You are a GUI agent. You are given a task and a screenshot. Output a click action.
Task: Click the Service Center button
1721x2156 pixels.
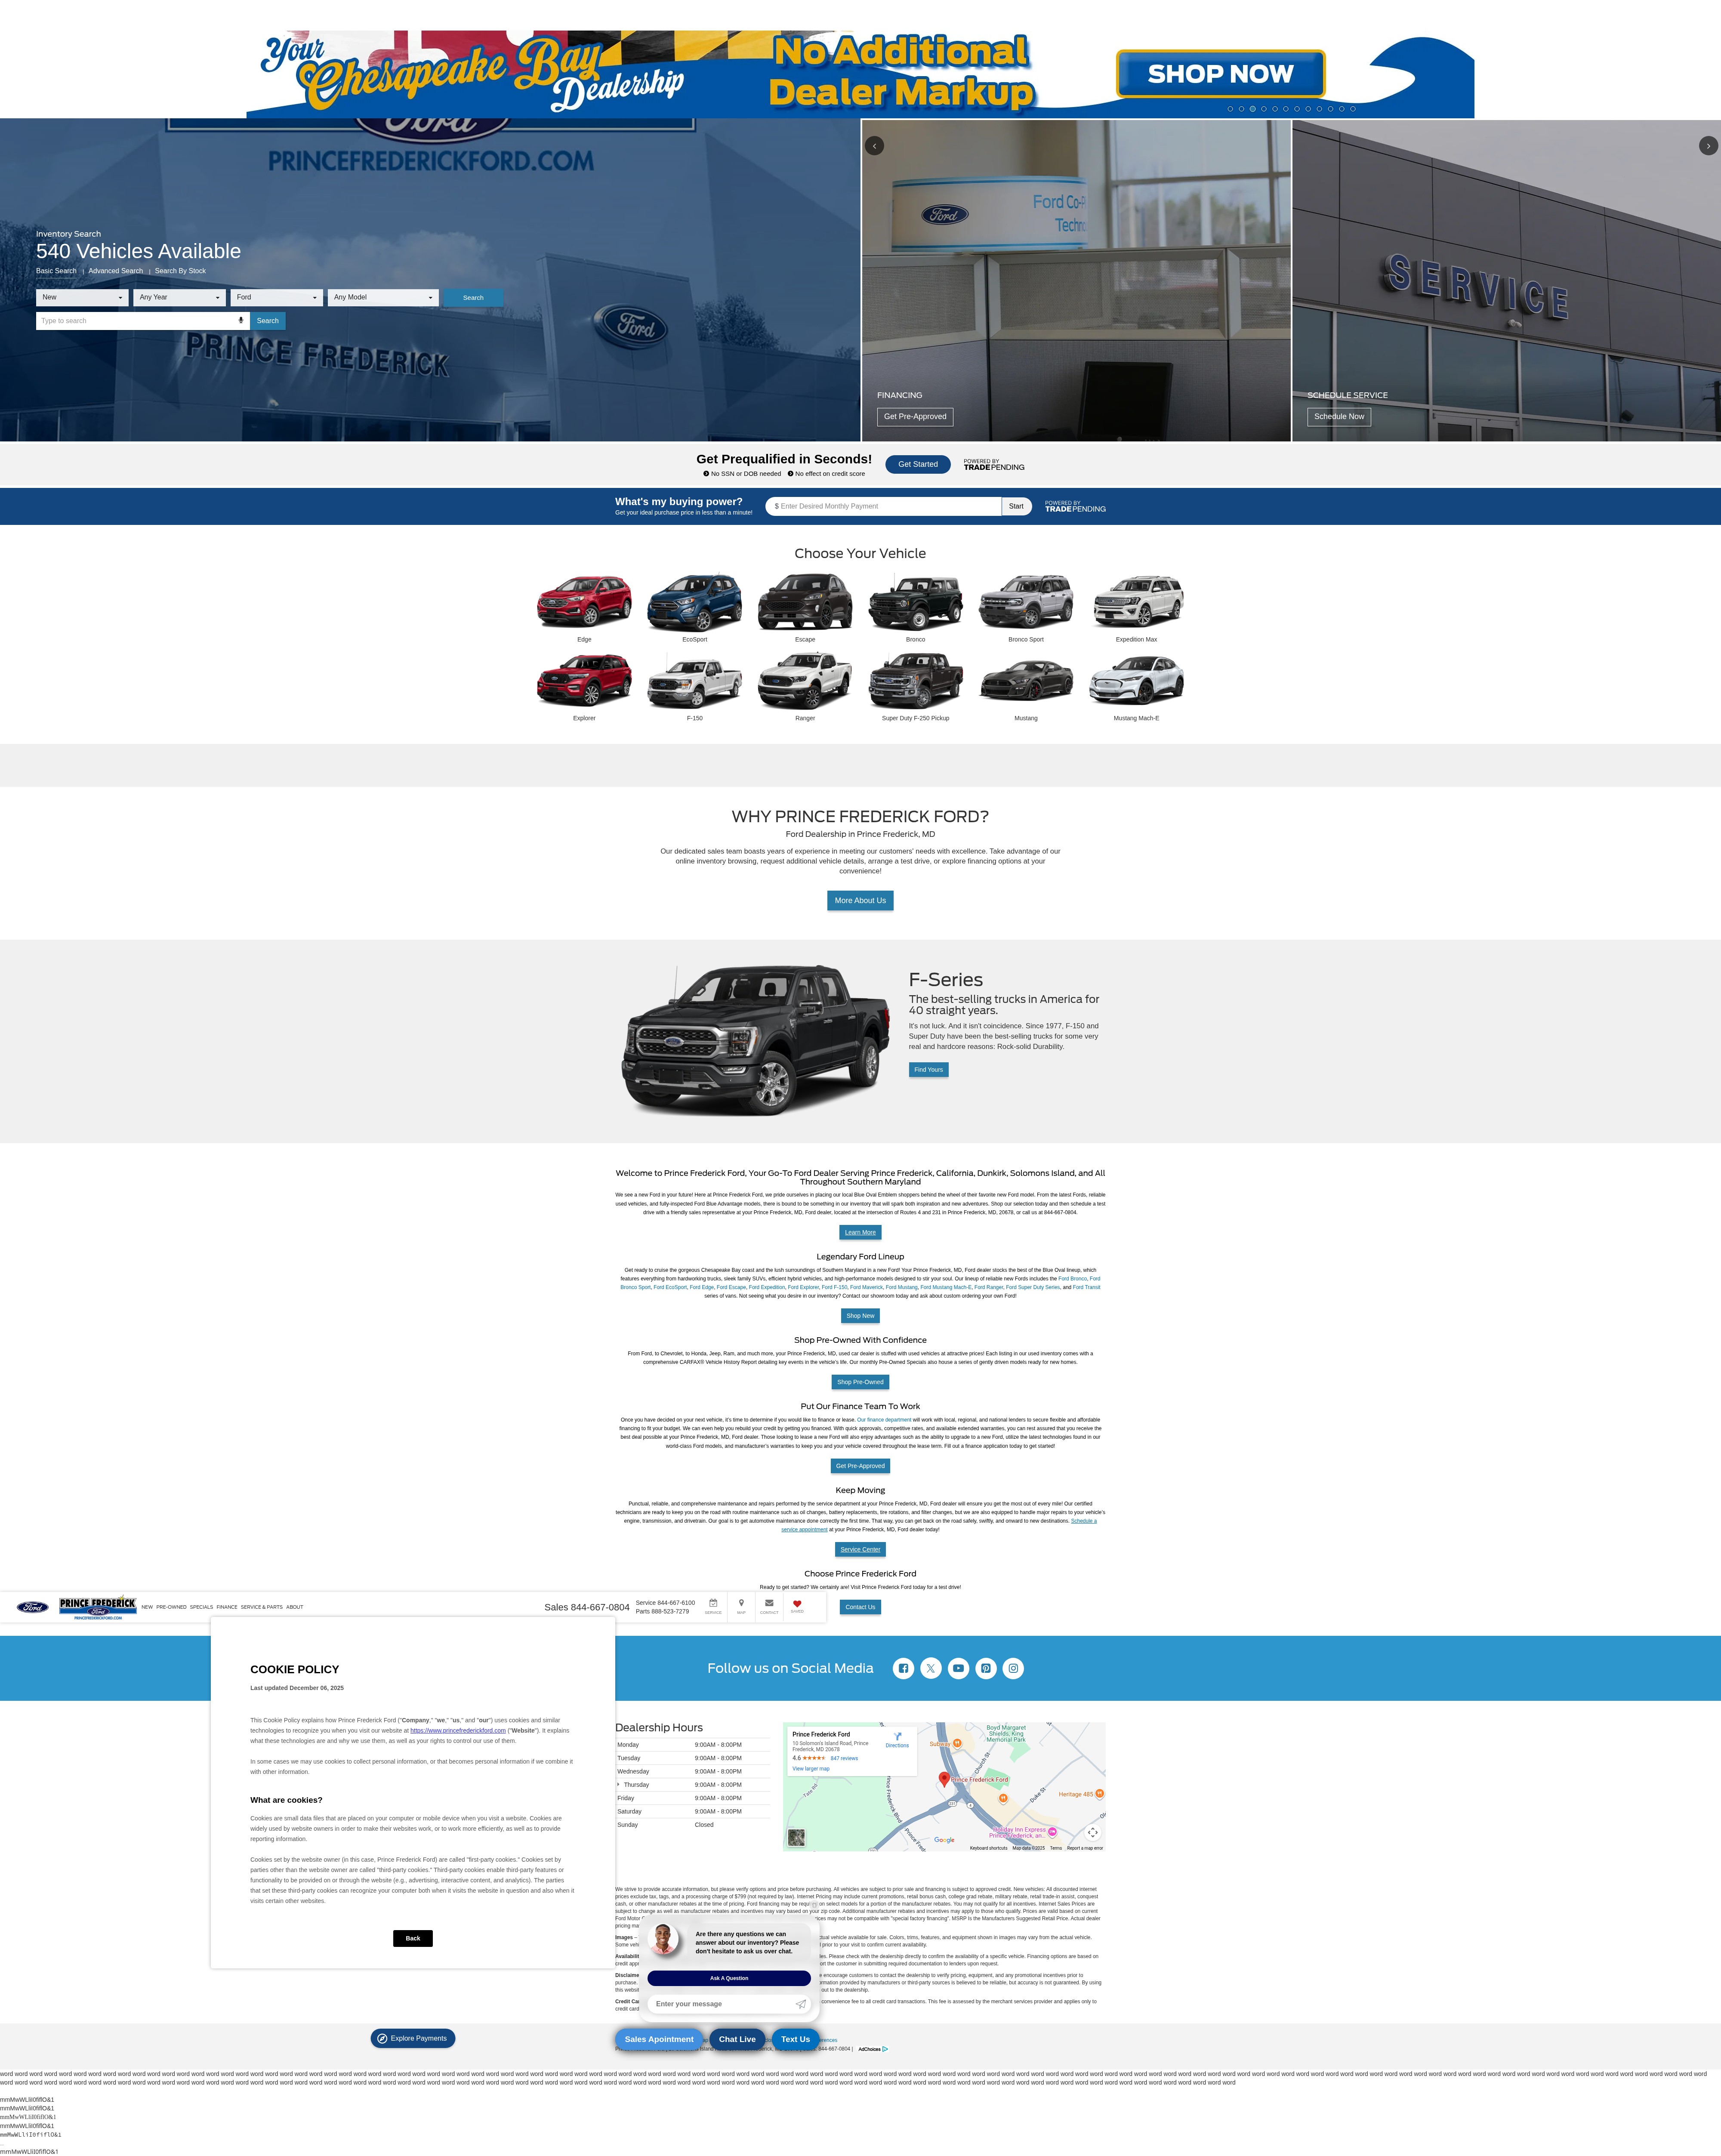point(860,1549)
